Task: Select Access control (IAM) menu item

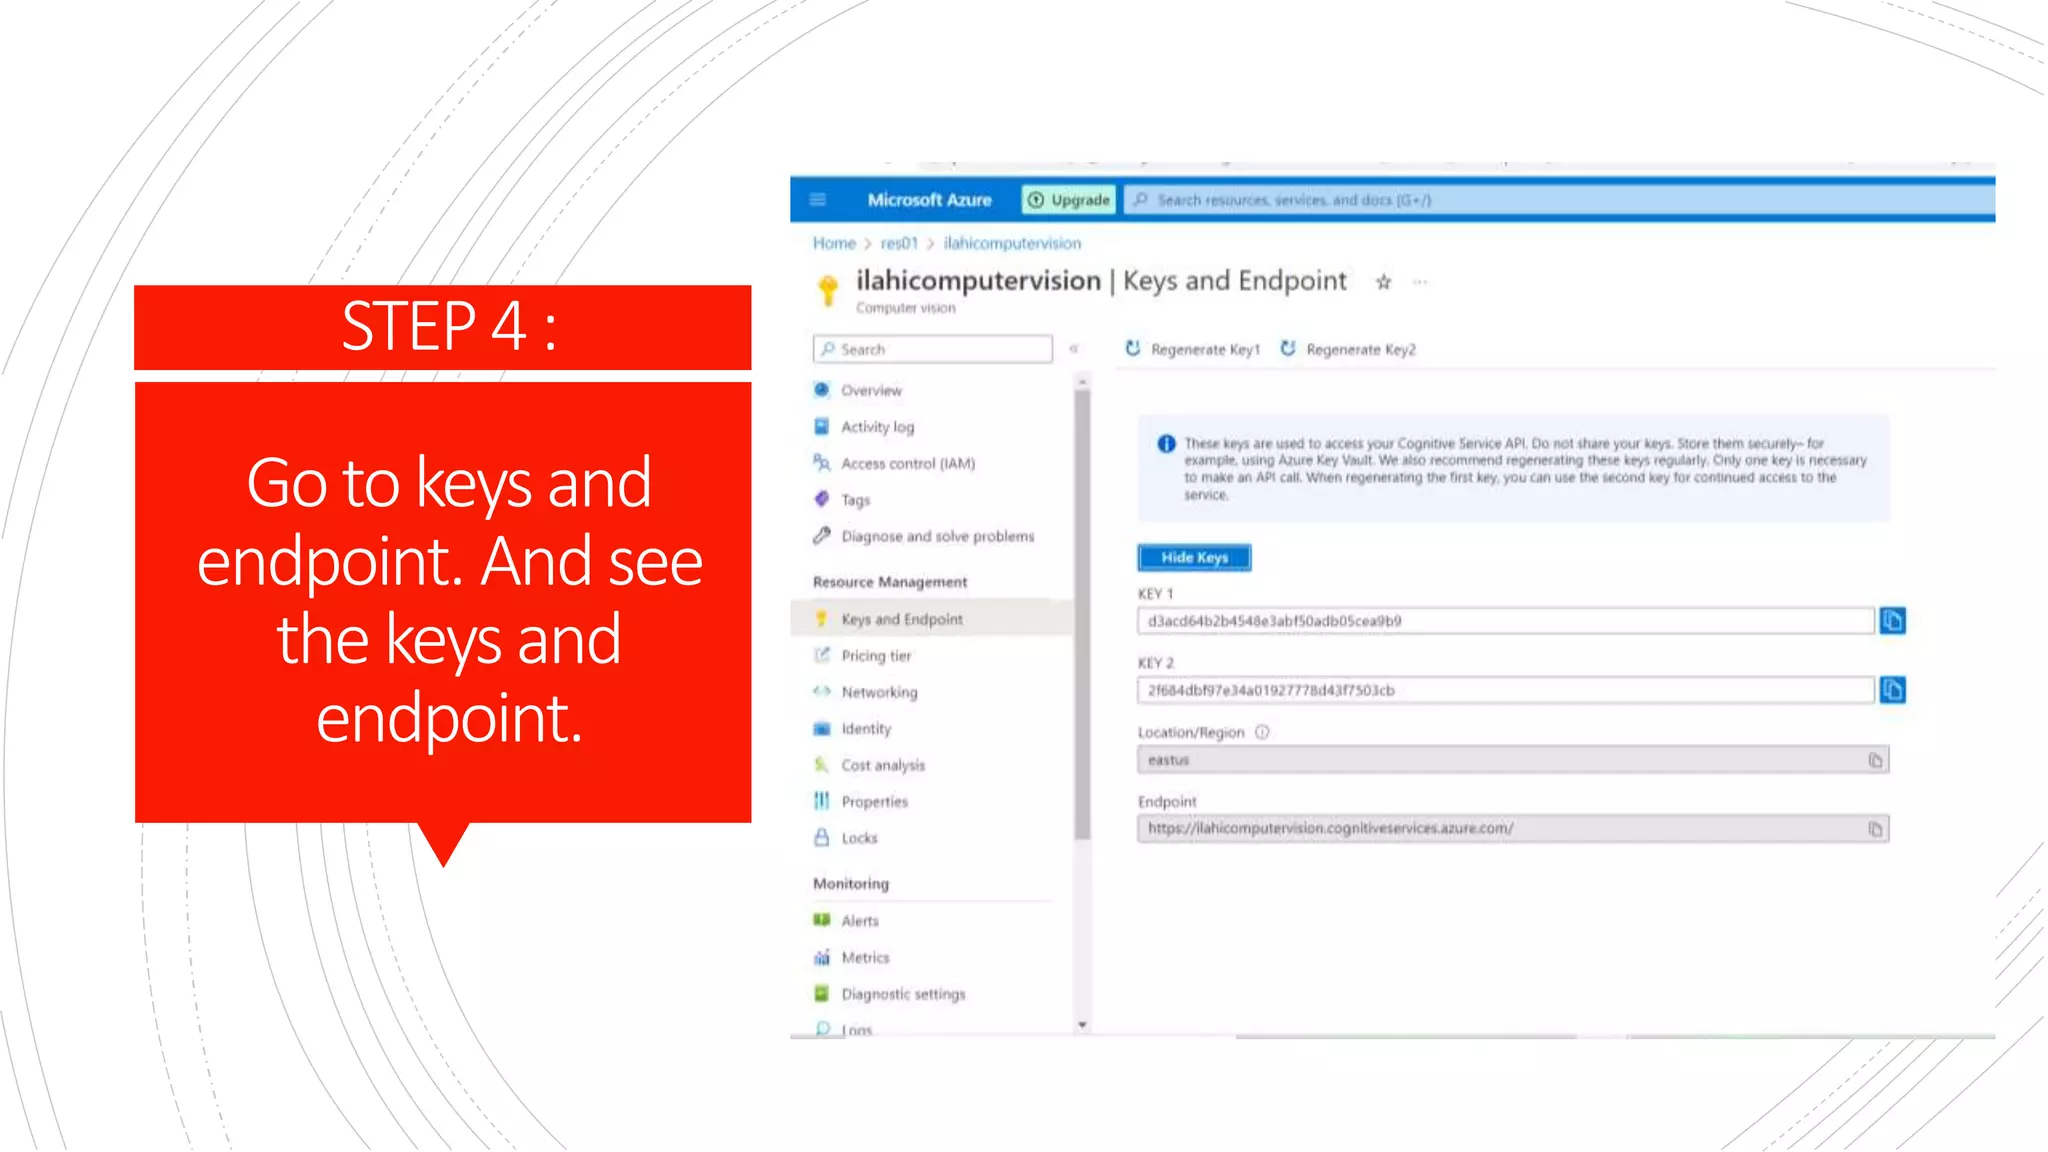Action: tap(907, 464)
